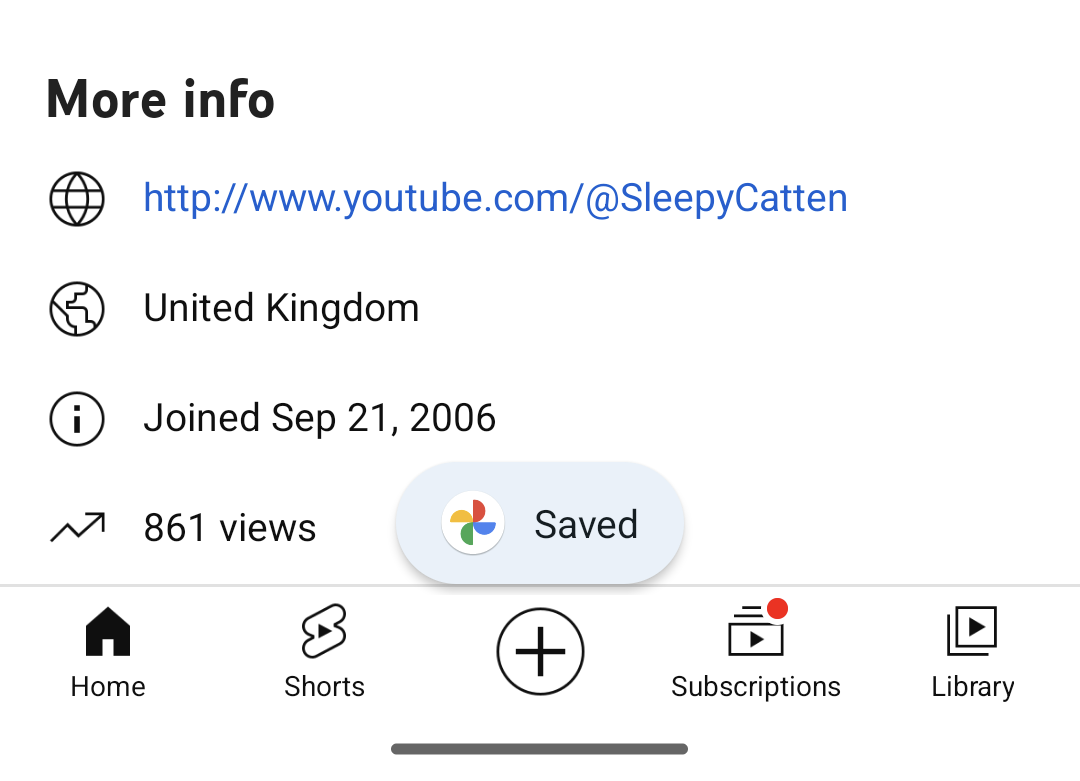This screenshot has height=781, width=1080.
Task: Open the Shorts icon
Action: click(x=324, y=632)
